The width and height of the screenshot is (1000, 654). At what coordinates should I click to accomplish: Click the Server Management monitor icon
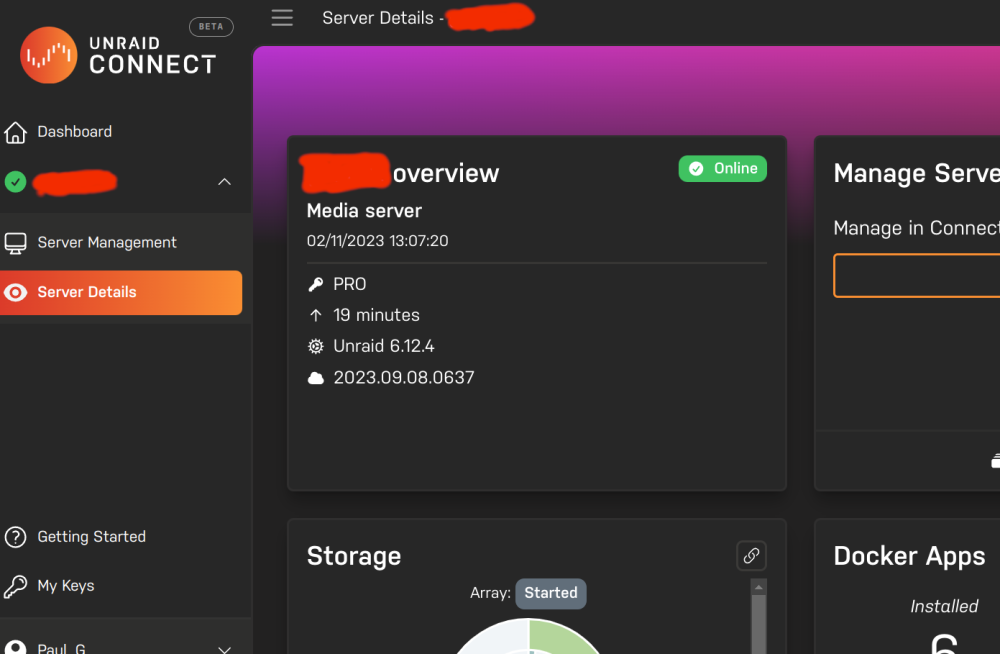(x=15, y=242)
